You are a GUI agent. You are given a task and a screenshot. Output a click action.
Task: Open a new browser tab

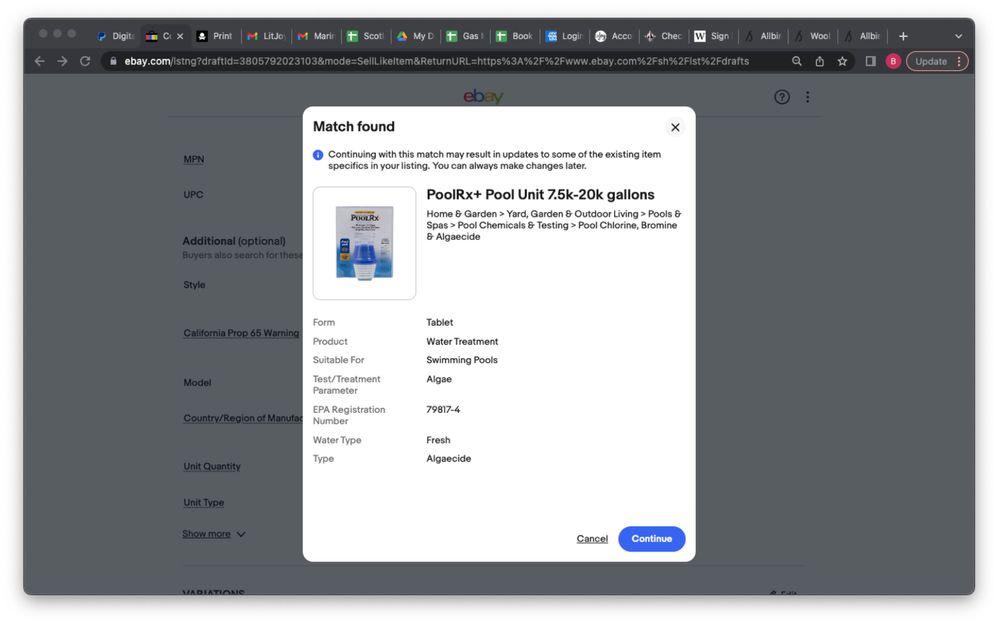(x=903, y=36)
